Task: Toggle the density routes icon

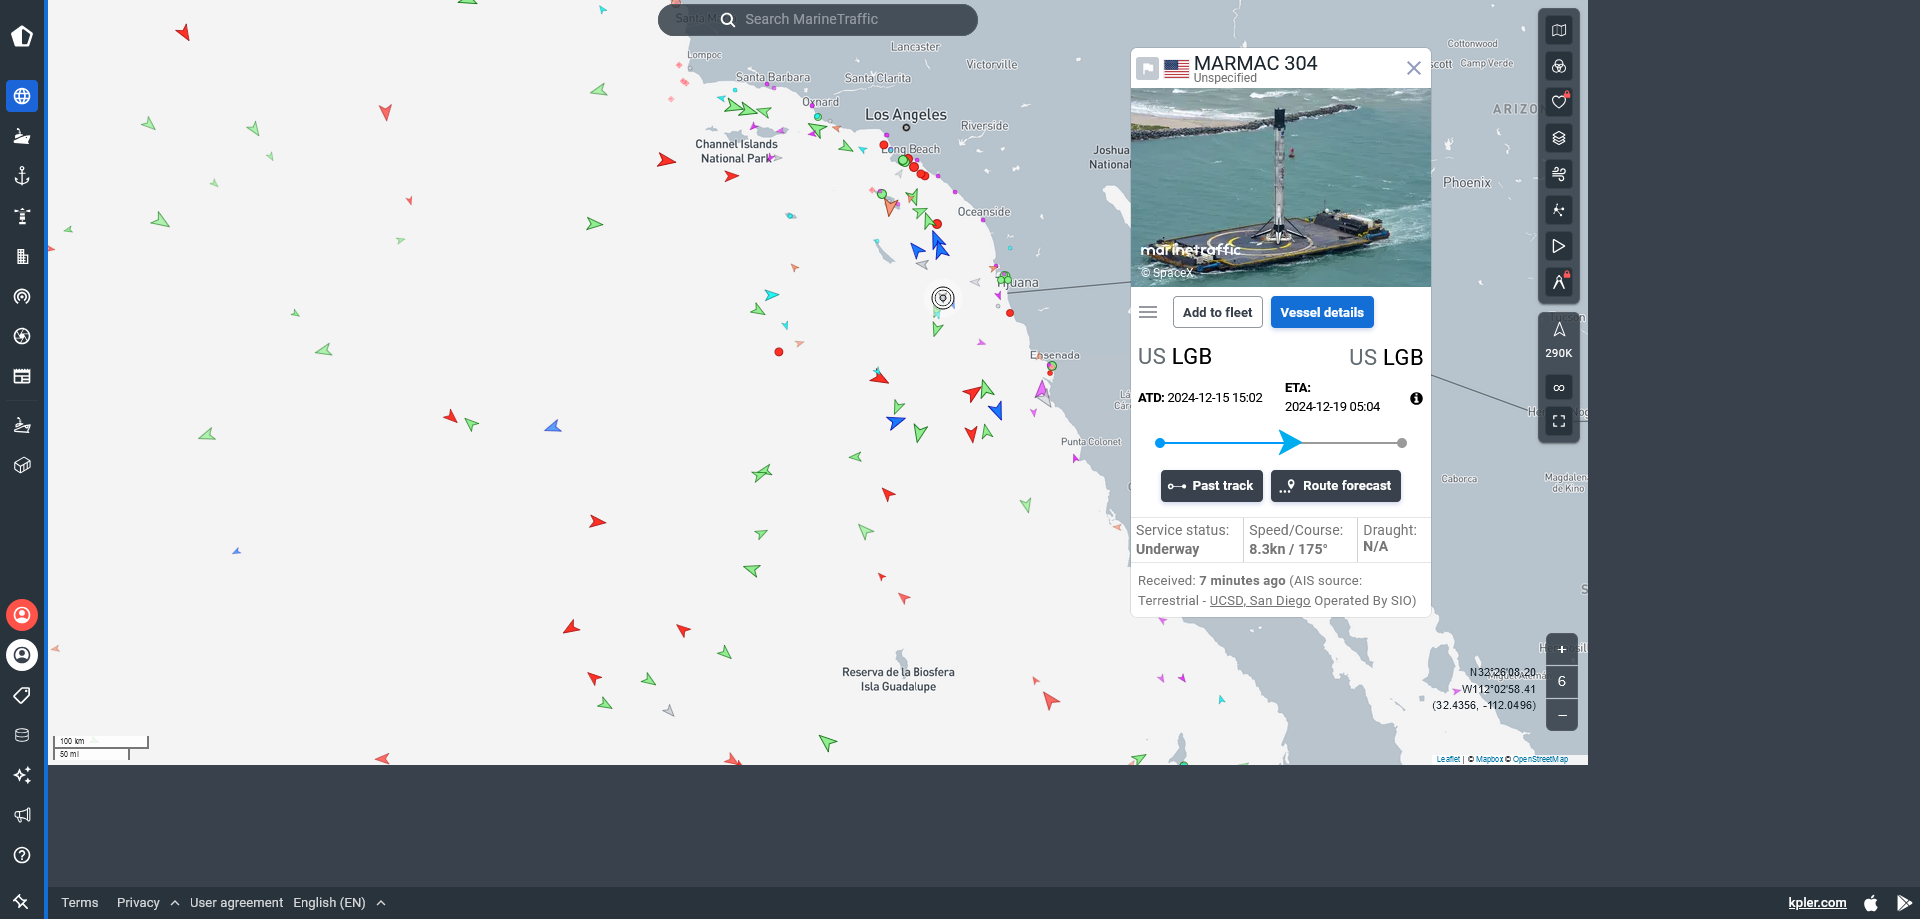Action: click(x=1559, y=210)
